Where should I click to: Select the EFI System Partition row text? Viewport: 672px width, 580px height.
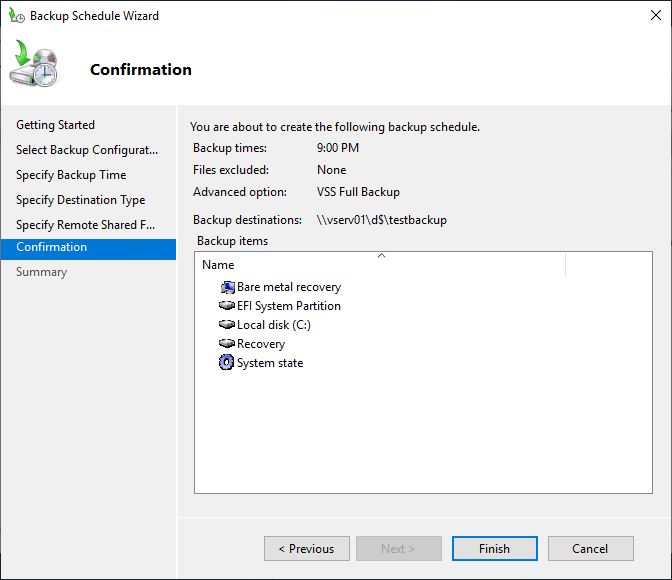tap(289, 306)
